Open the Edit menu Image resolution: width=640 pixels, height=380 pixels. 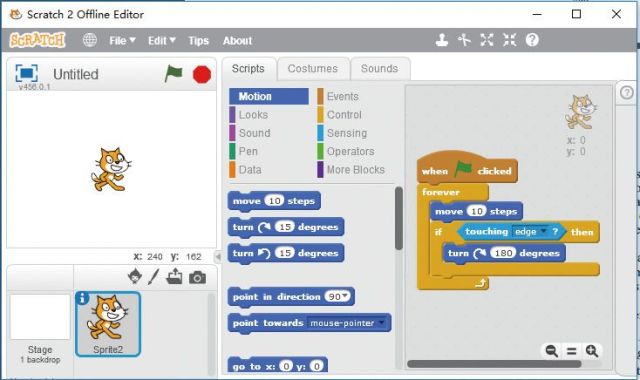pyautogui.click(x=162, y=40)
